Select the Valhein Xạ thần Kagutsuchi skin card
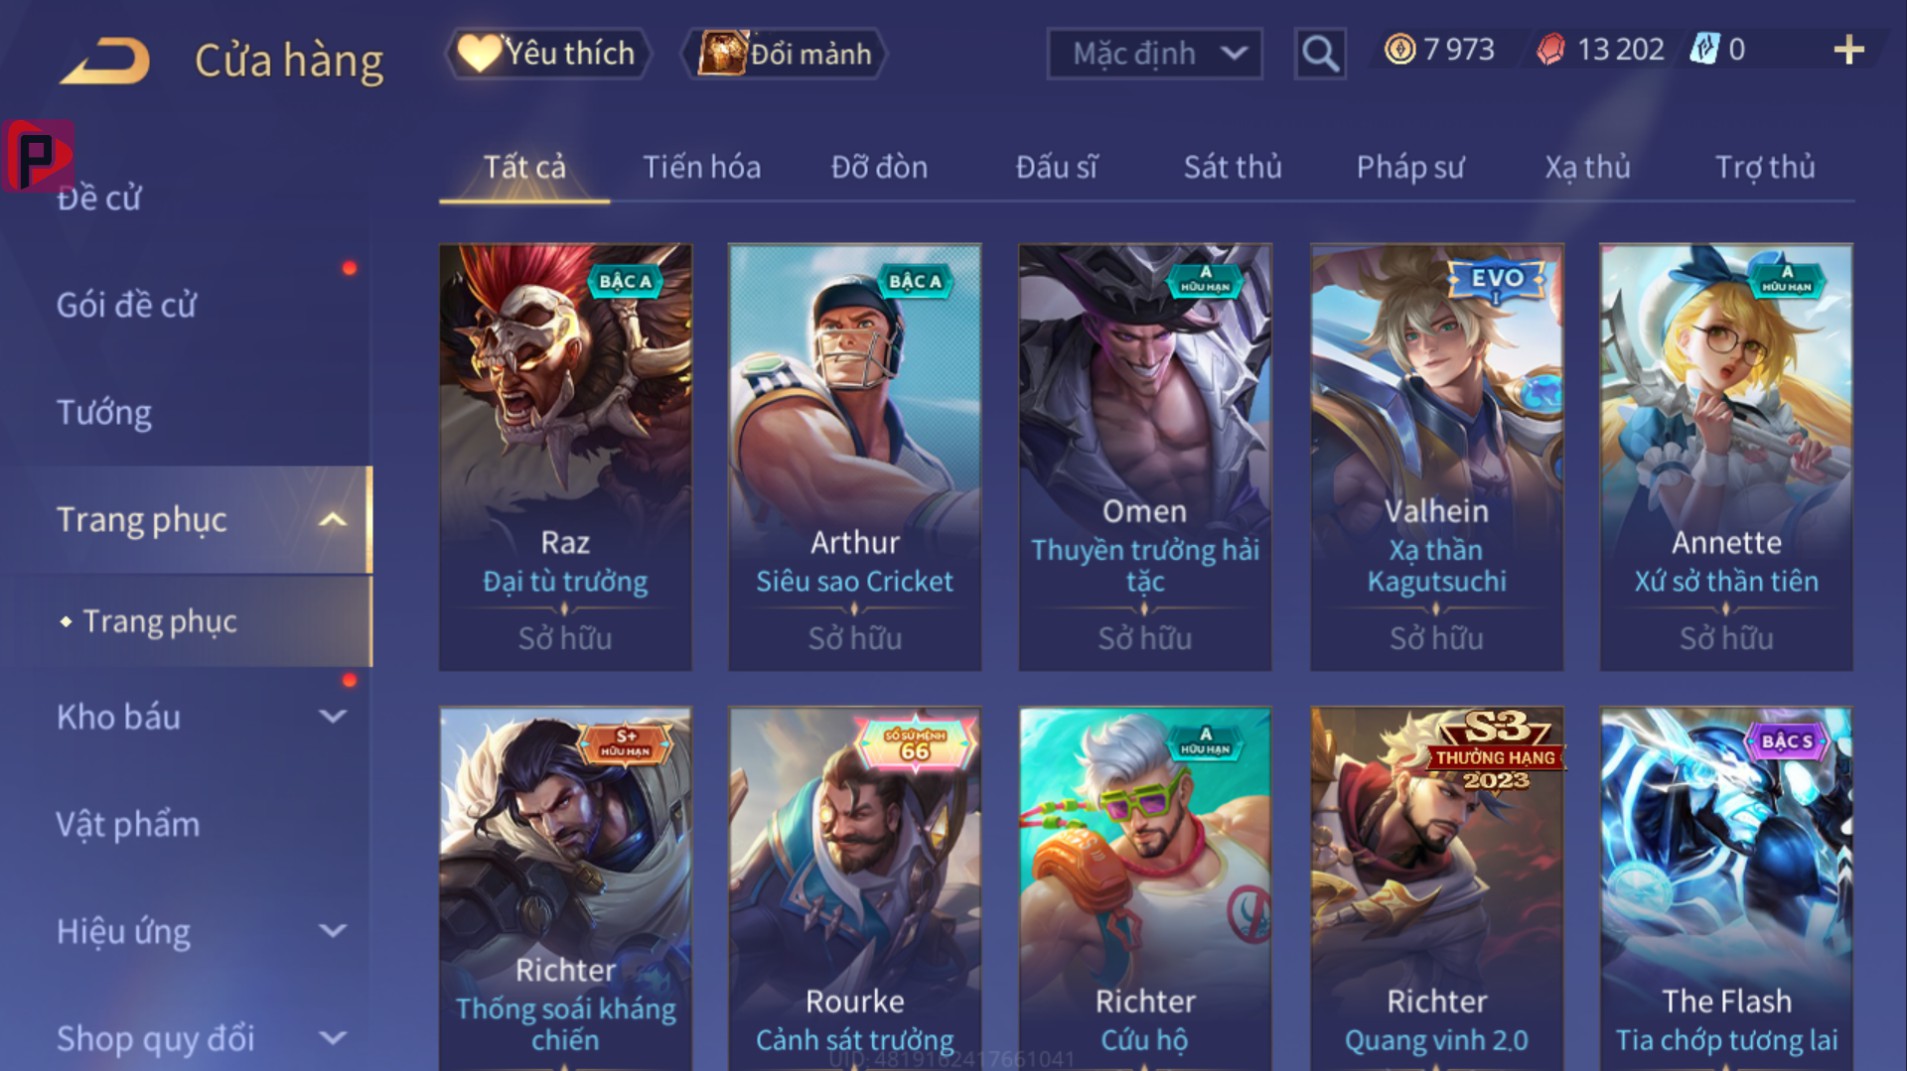Screen dimensions: 1907x1071 pyautogui.click(x=1436, y=457)
